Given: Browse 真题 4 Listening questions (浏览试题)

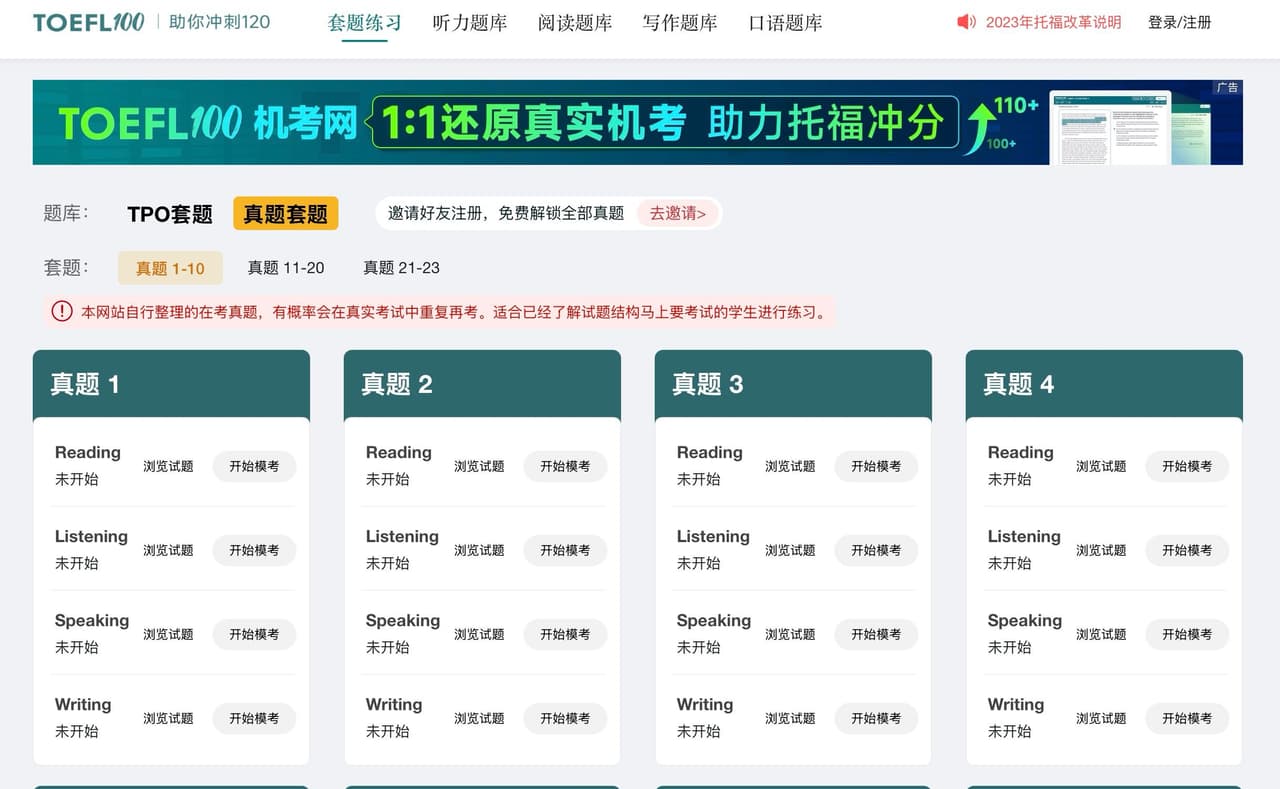Looking at the screenshot, I should point(1101,550).
